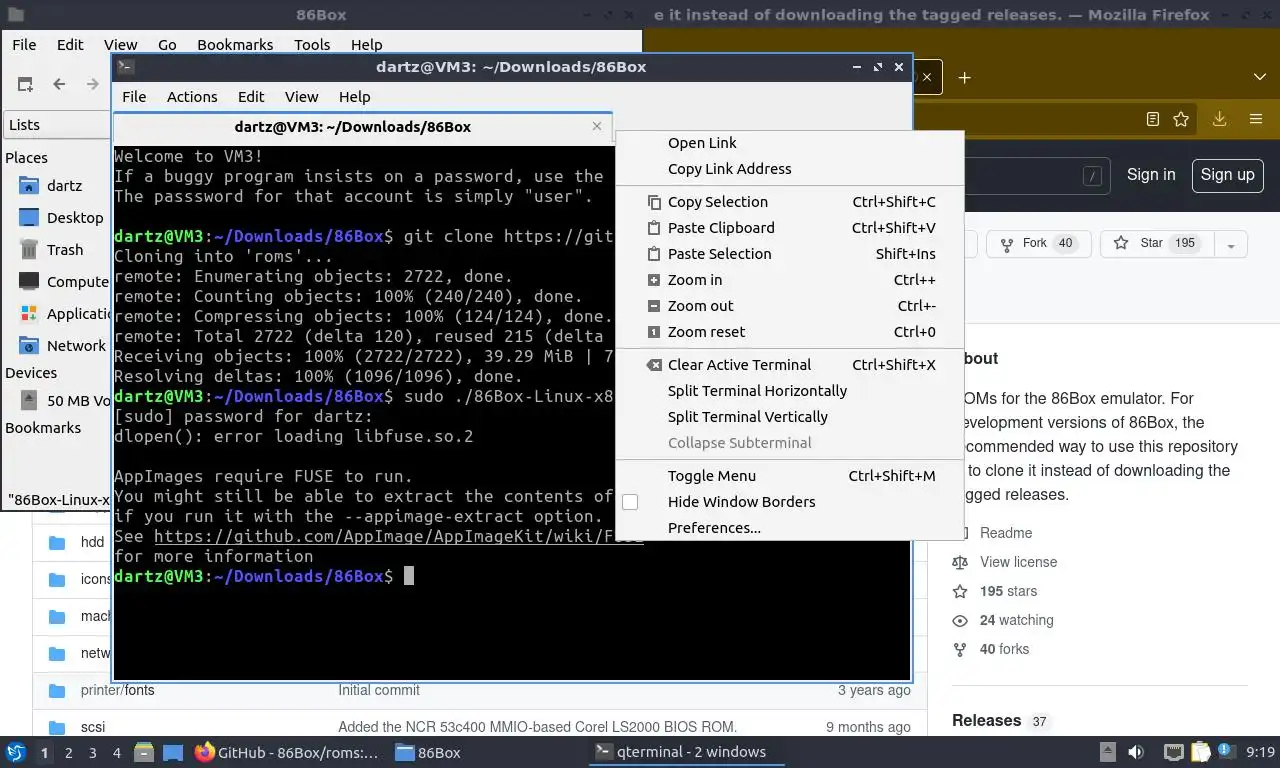Viewport: 1280px width, 768px height.
Task: Click the Star 195 button
Action: (1157, 243)
